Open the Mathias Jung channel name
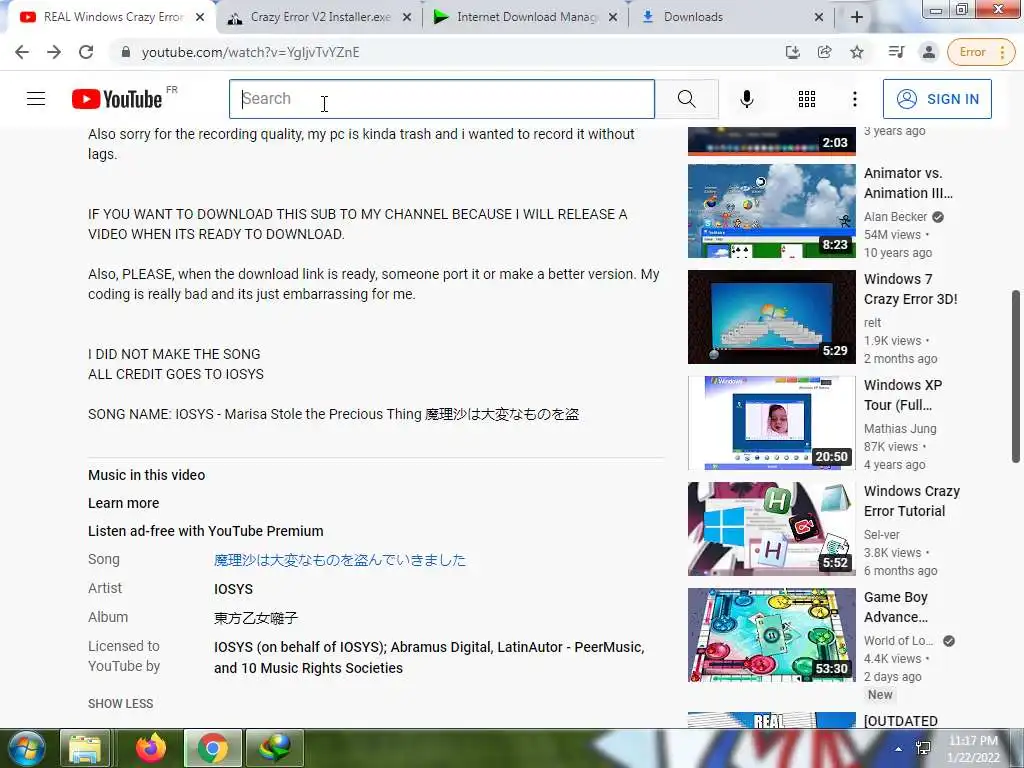Viewport: 1024px width, 768px height. [900, 428]
